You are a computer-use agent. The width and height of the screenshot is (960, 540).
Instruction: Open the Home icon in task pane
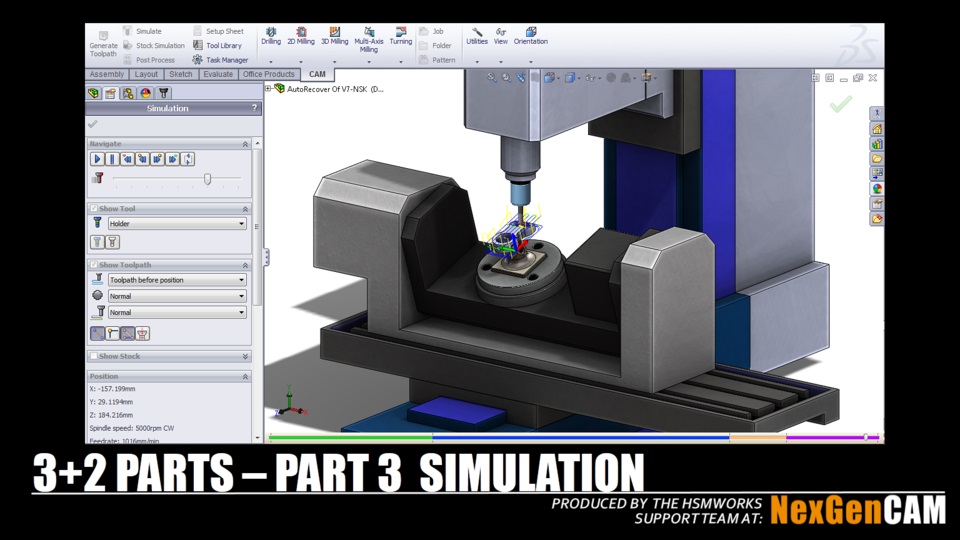pyautogui.click(x=877, y=129)
